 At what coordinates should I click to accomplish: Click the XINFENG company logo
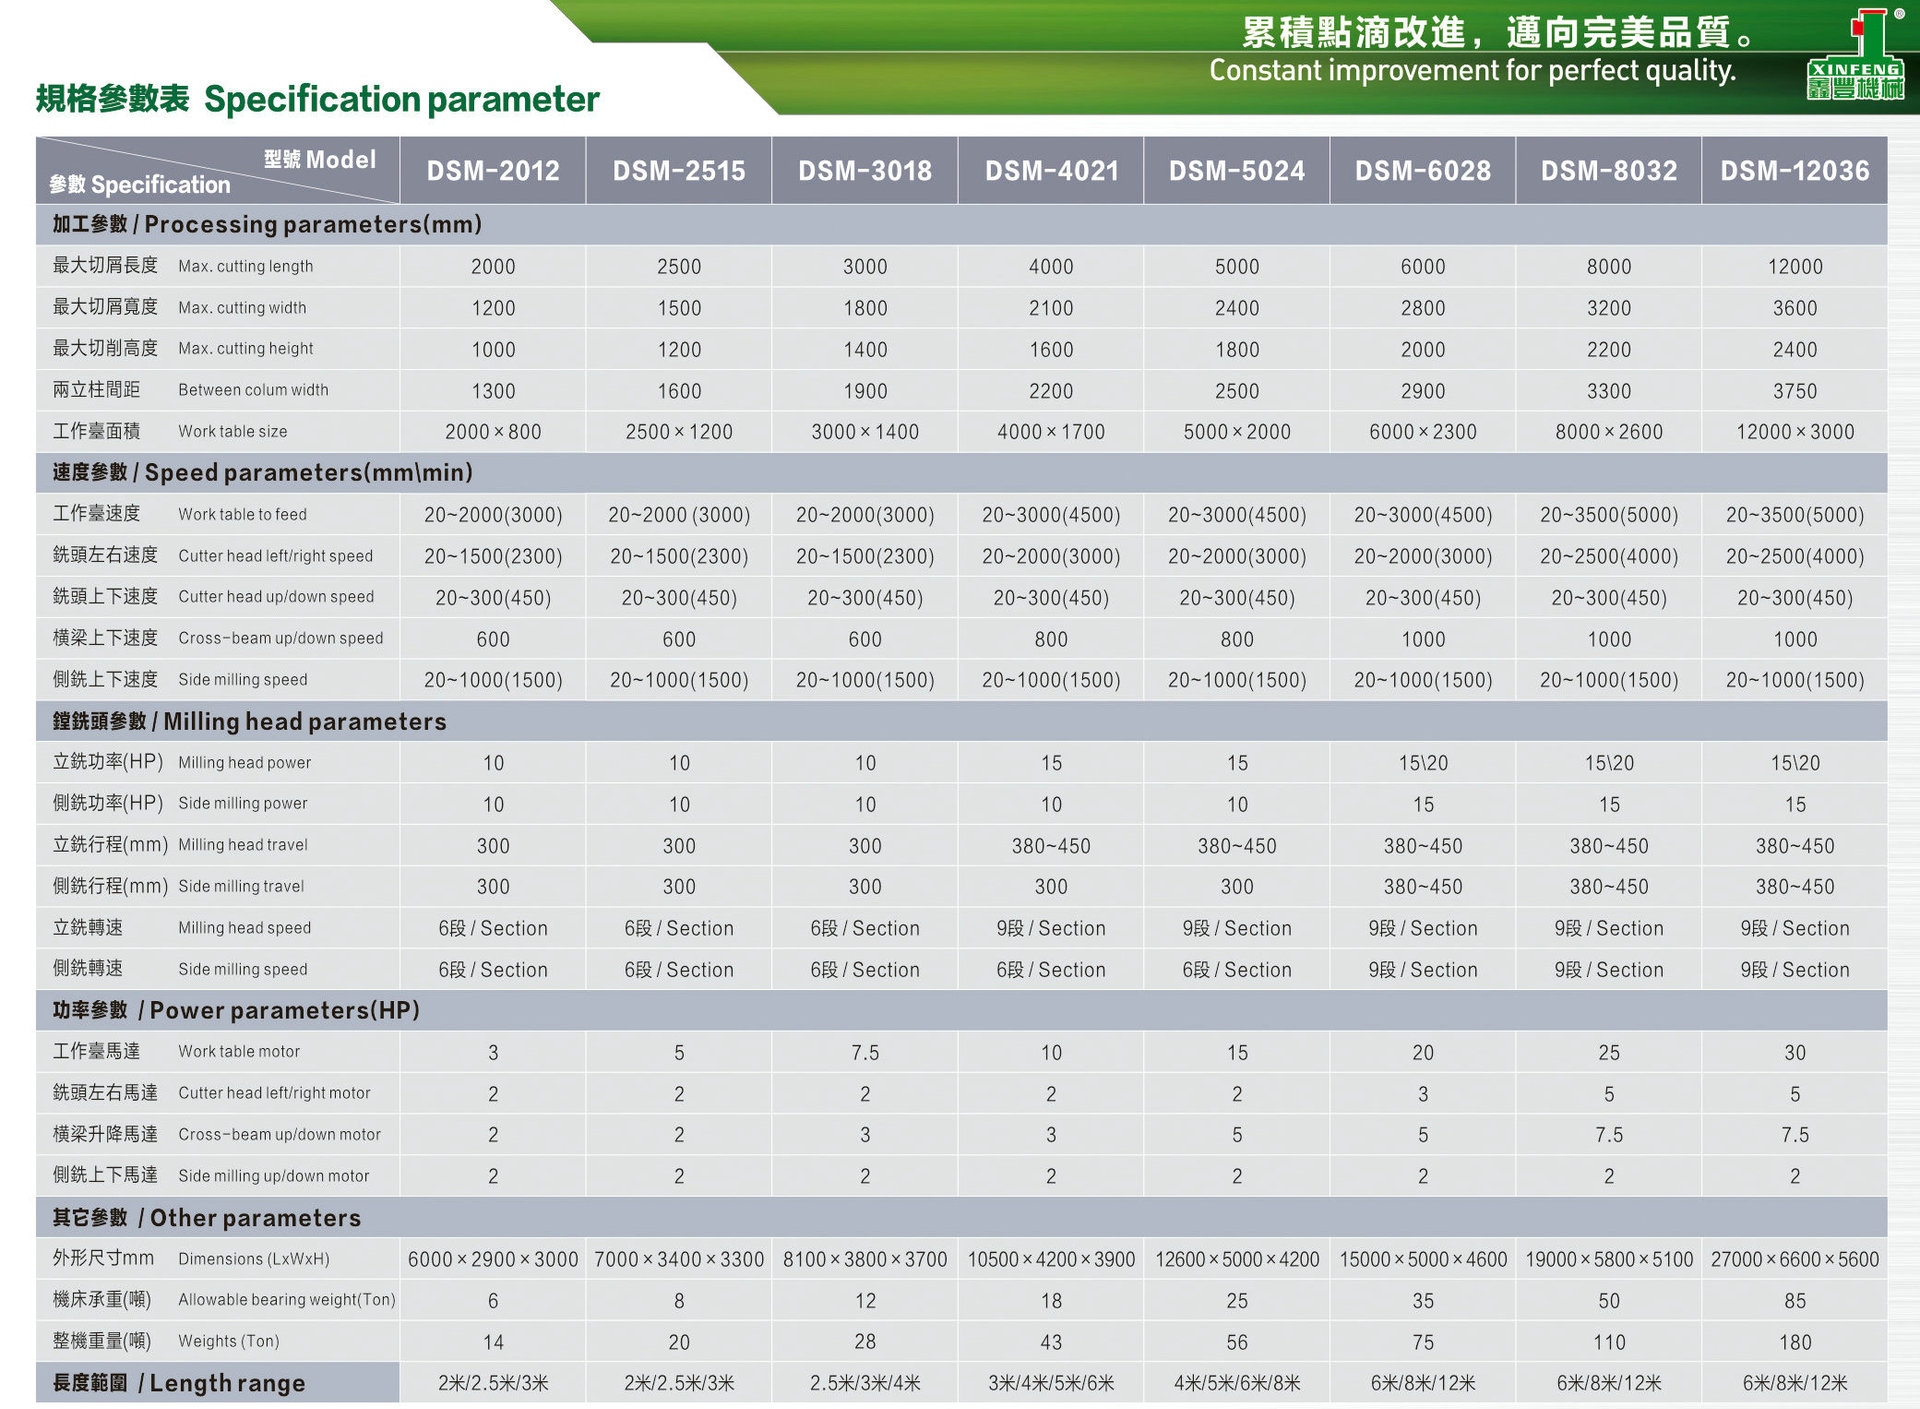tap(1856, 55)
